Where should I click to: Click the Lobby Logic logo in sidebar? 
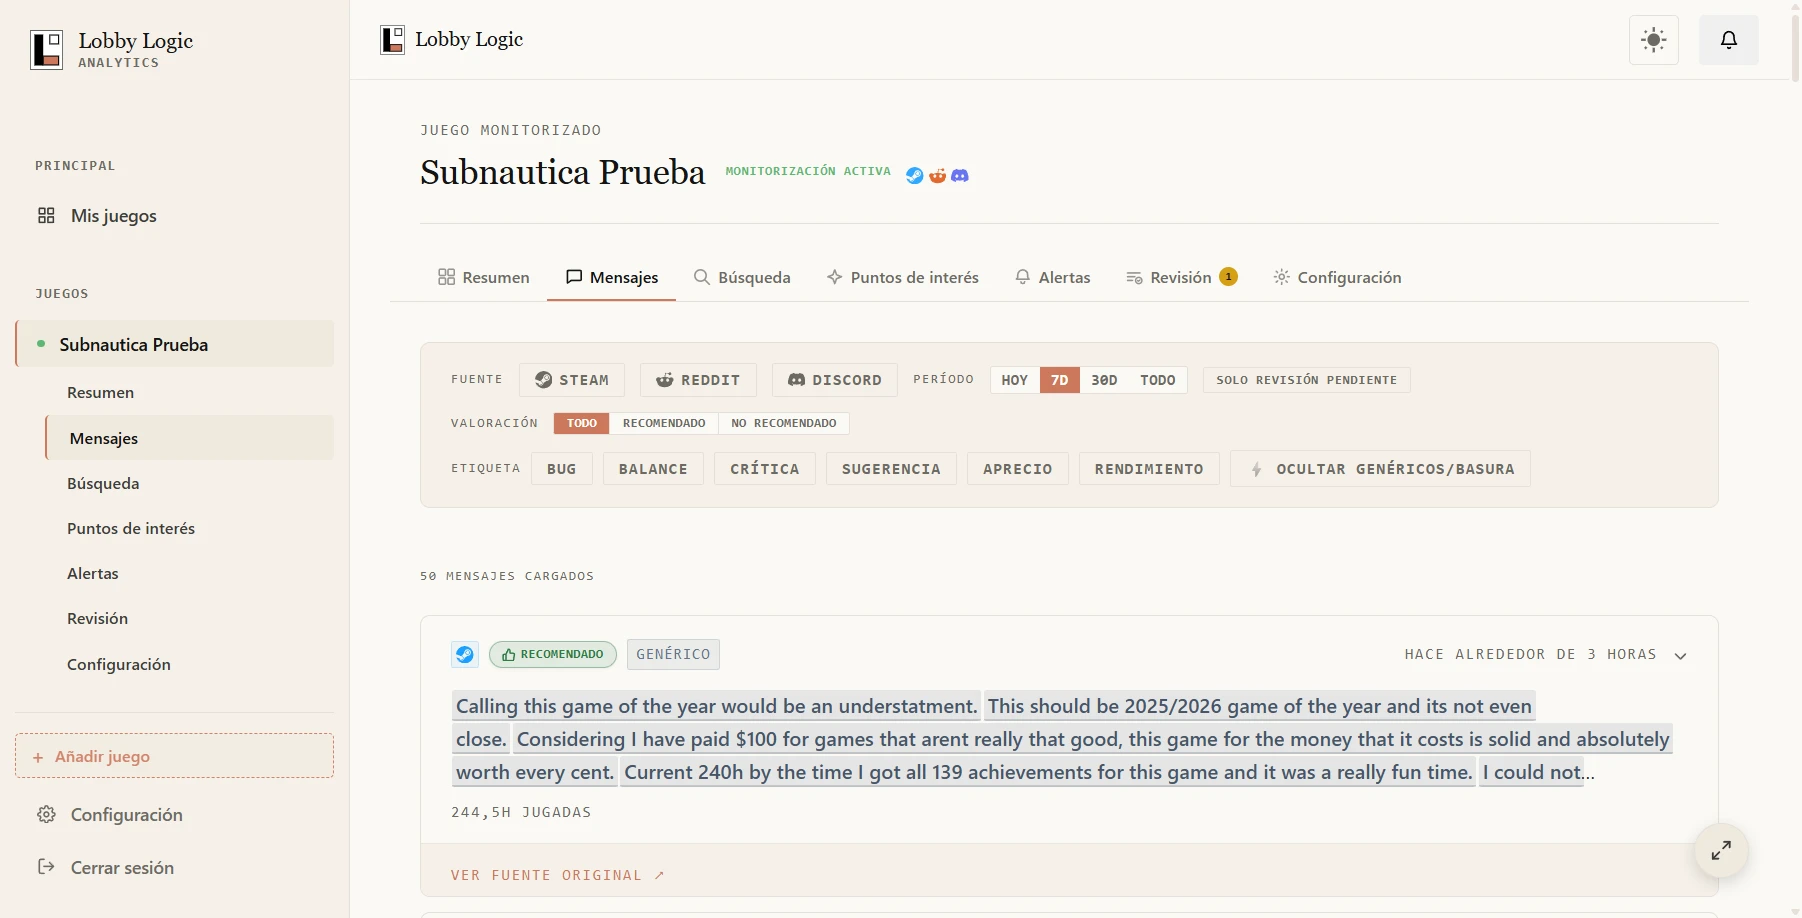pos(47,49)
